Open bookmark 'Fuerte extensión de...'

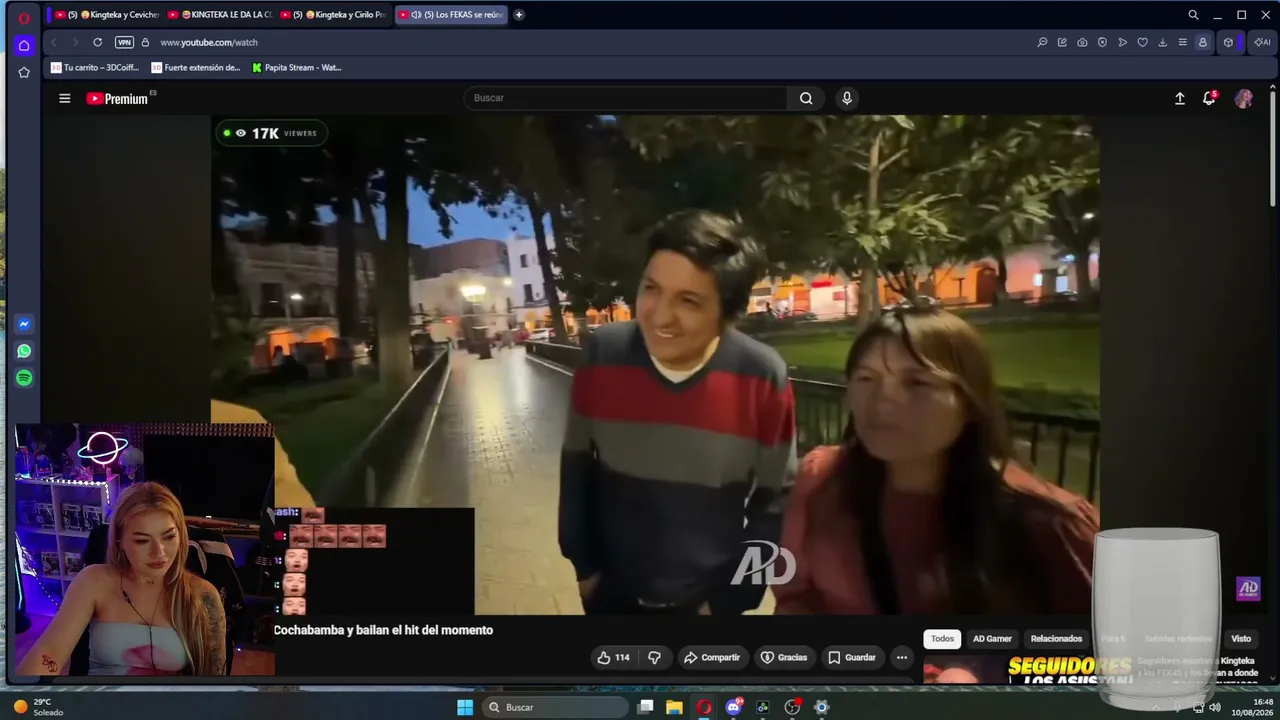(196, 68)
